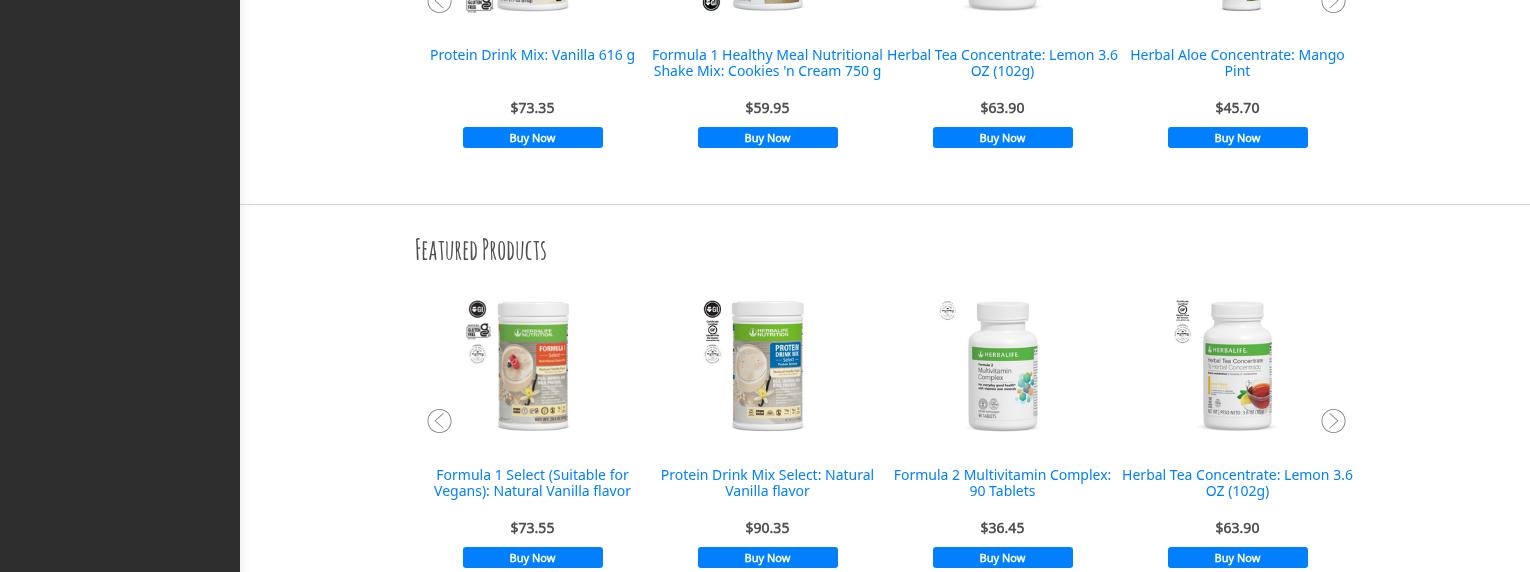The height and width of the screenshot is (572, 1530).
Task: Click the Featured Products next arrow
Action: pos(1333,421)
